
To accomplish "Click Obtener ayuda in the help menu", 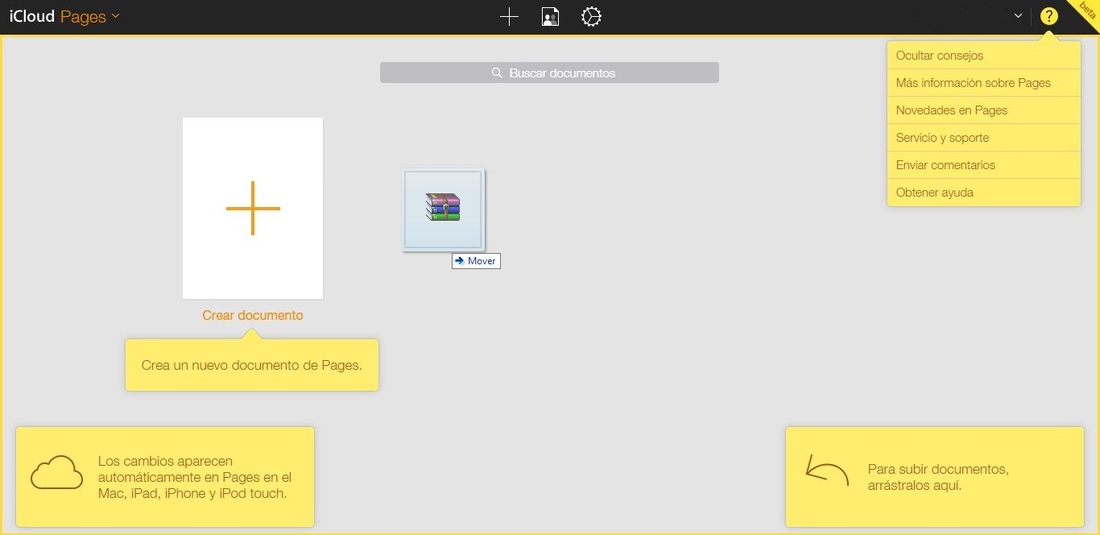I will [x=984, y=192].
